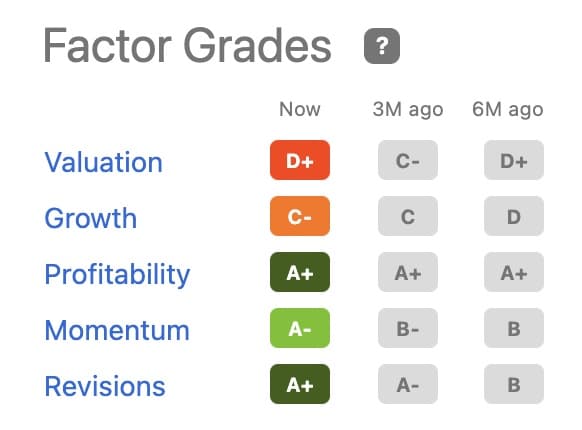Click Valuation C- grade from 3M ago

408,160
